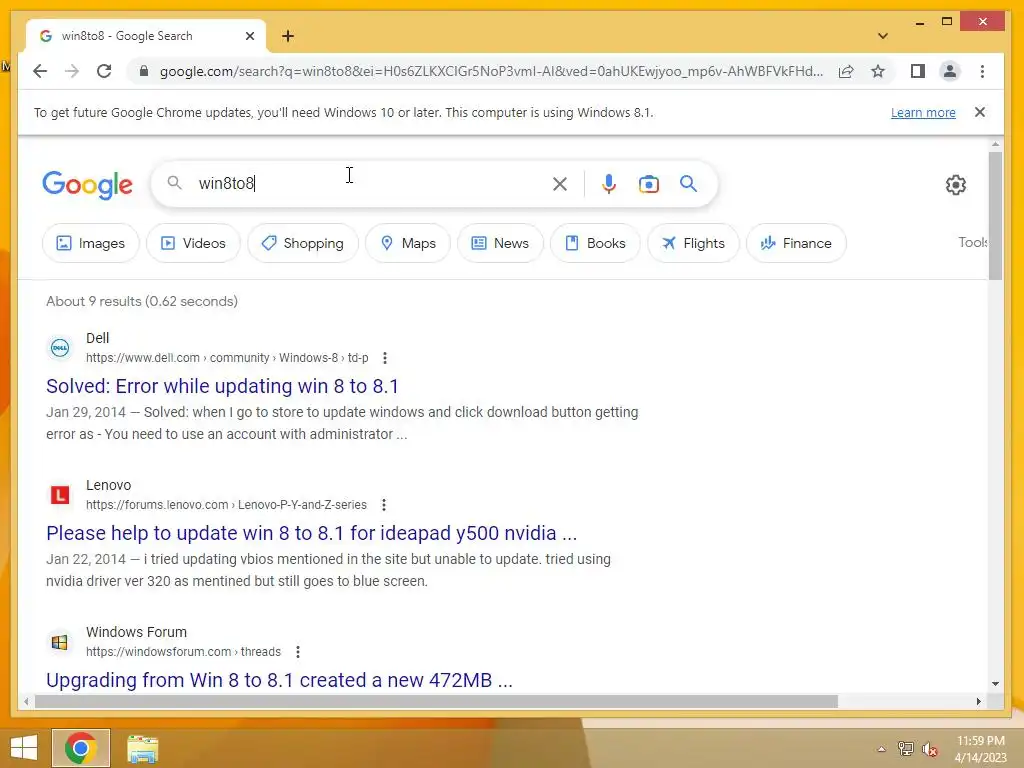Open 'Solved: Error while updating win 8 to 8.1'
The height and width of the screenshot is (768, 1024).
pos(222,386)
